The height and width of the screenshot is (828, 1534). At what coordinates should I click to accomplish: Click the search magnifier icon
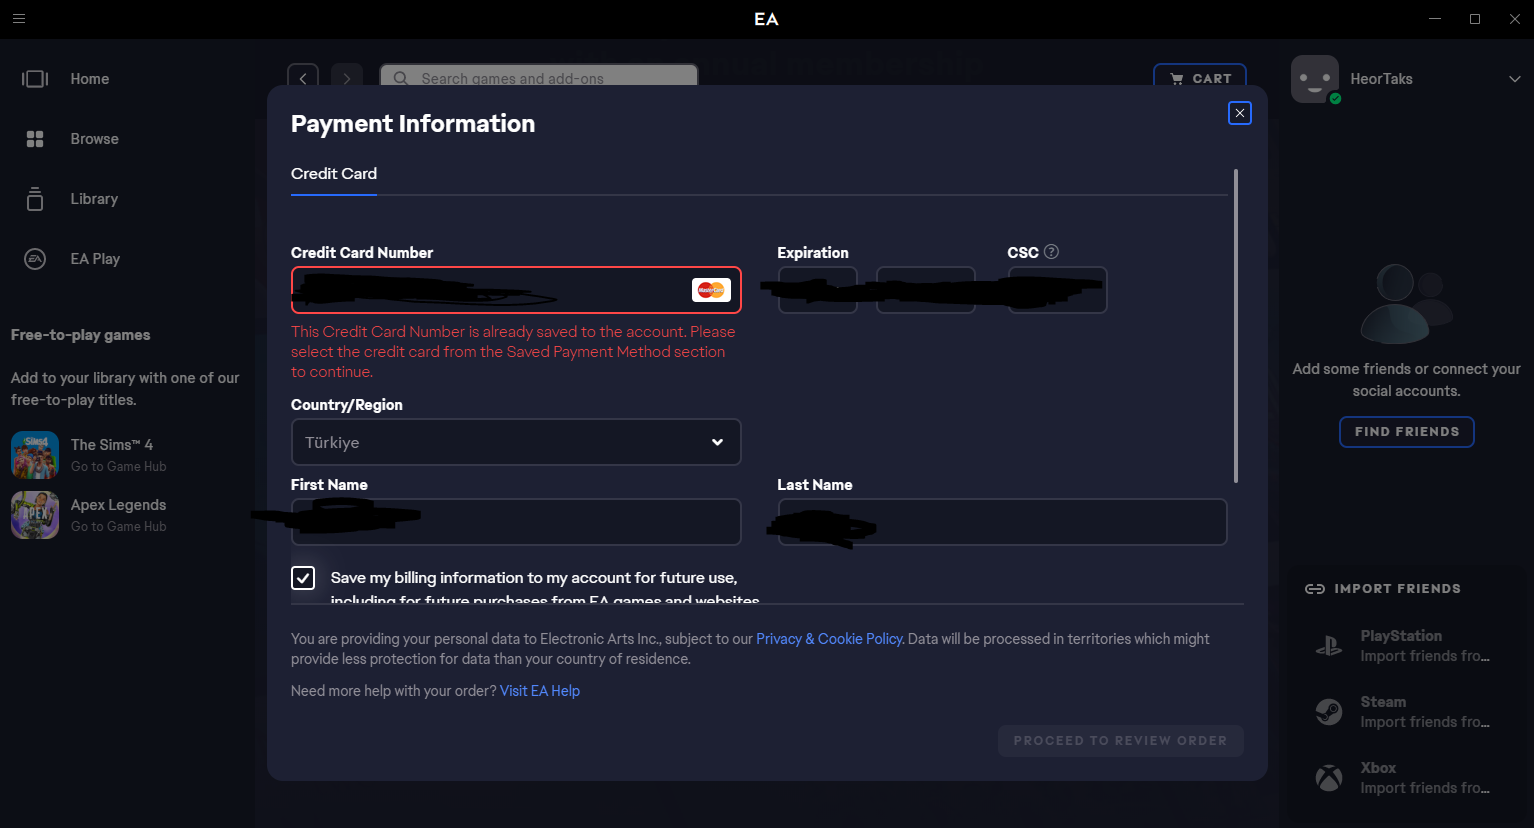coord(400,78)
